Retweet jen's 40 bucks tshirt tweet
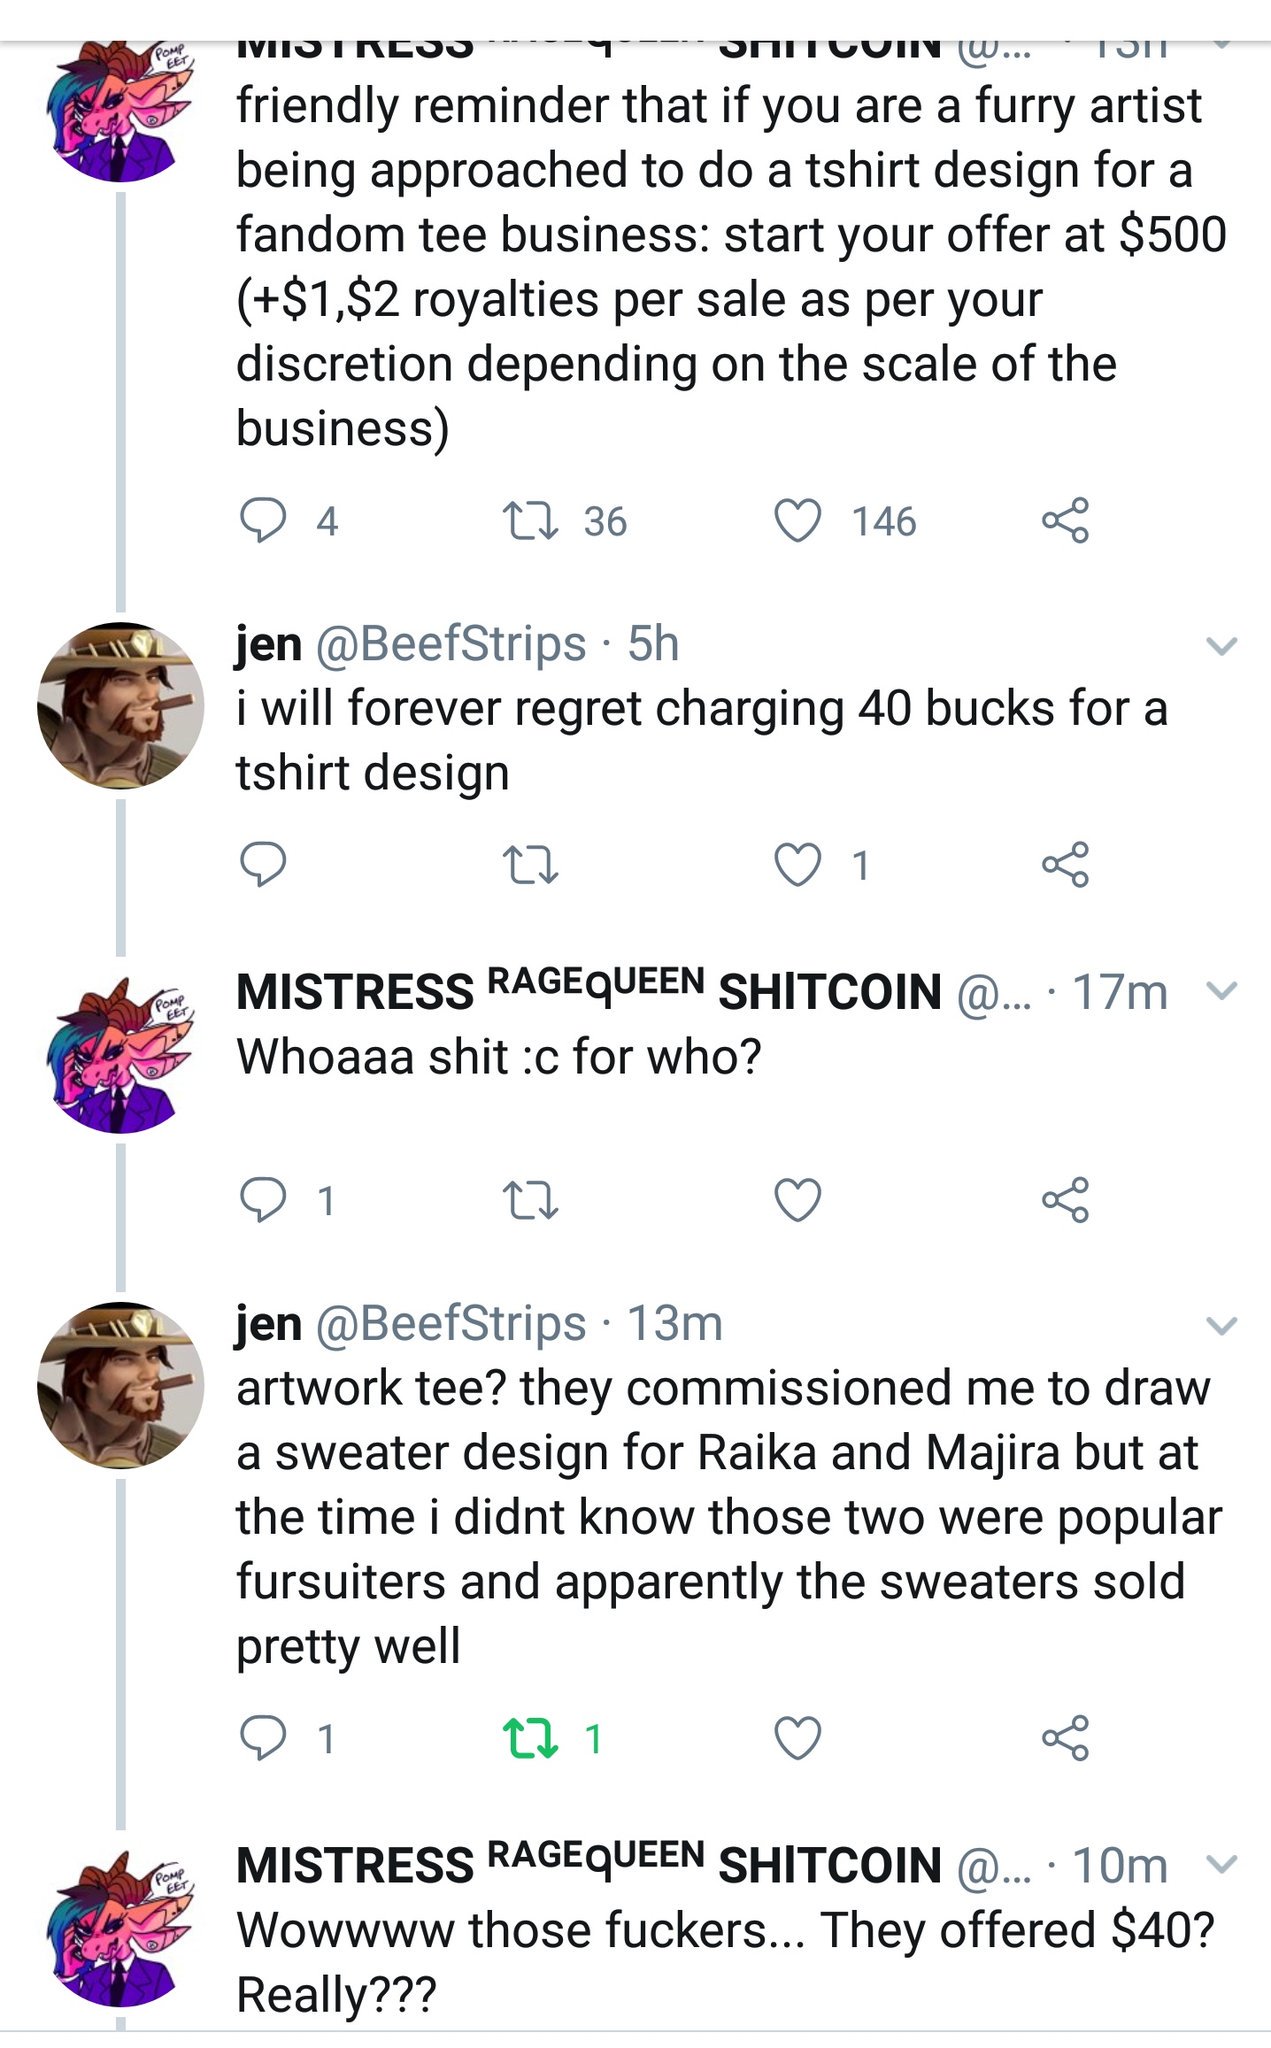 (x=530, y=864)
